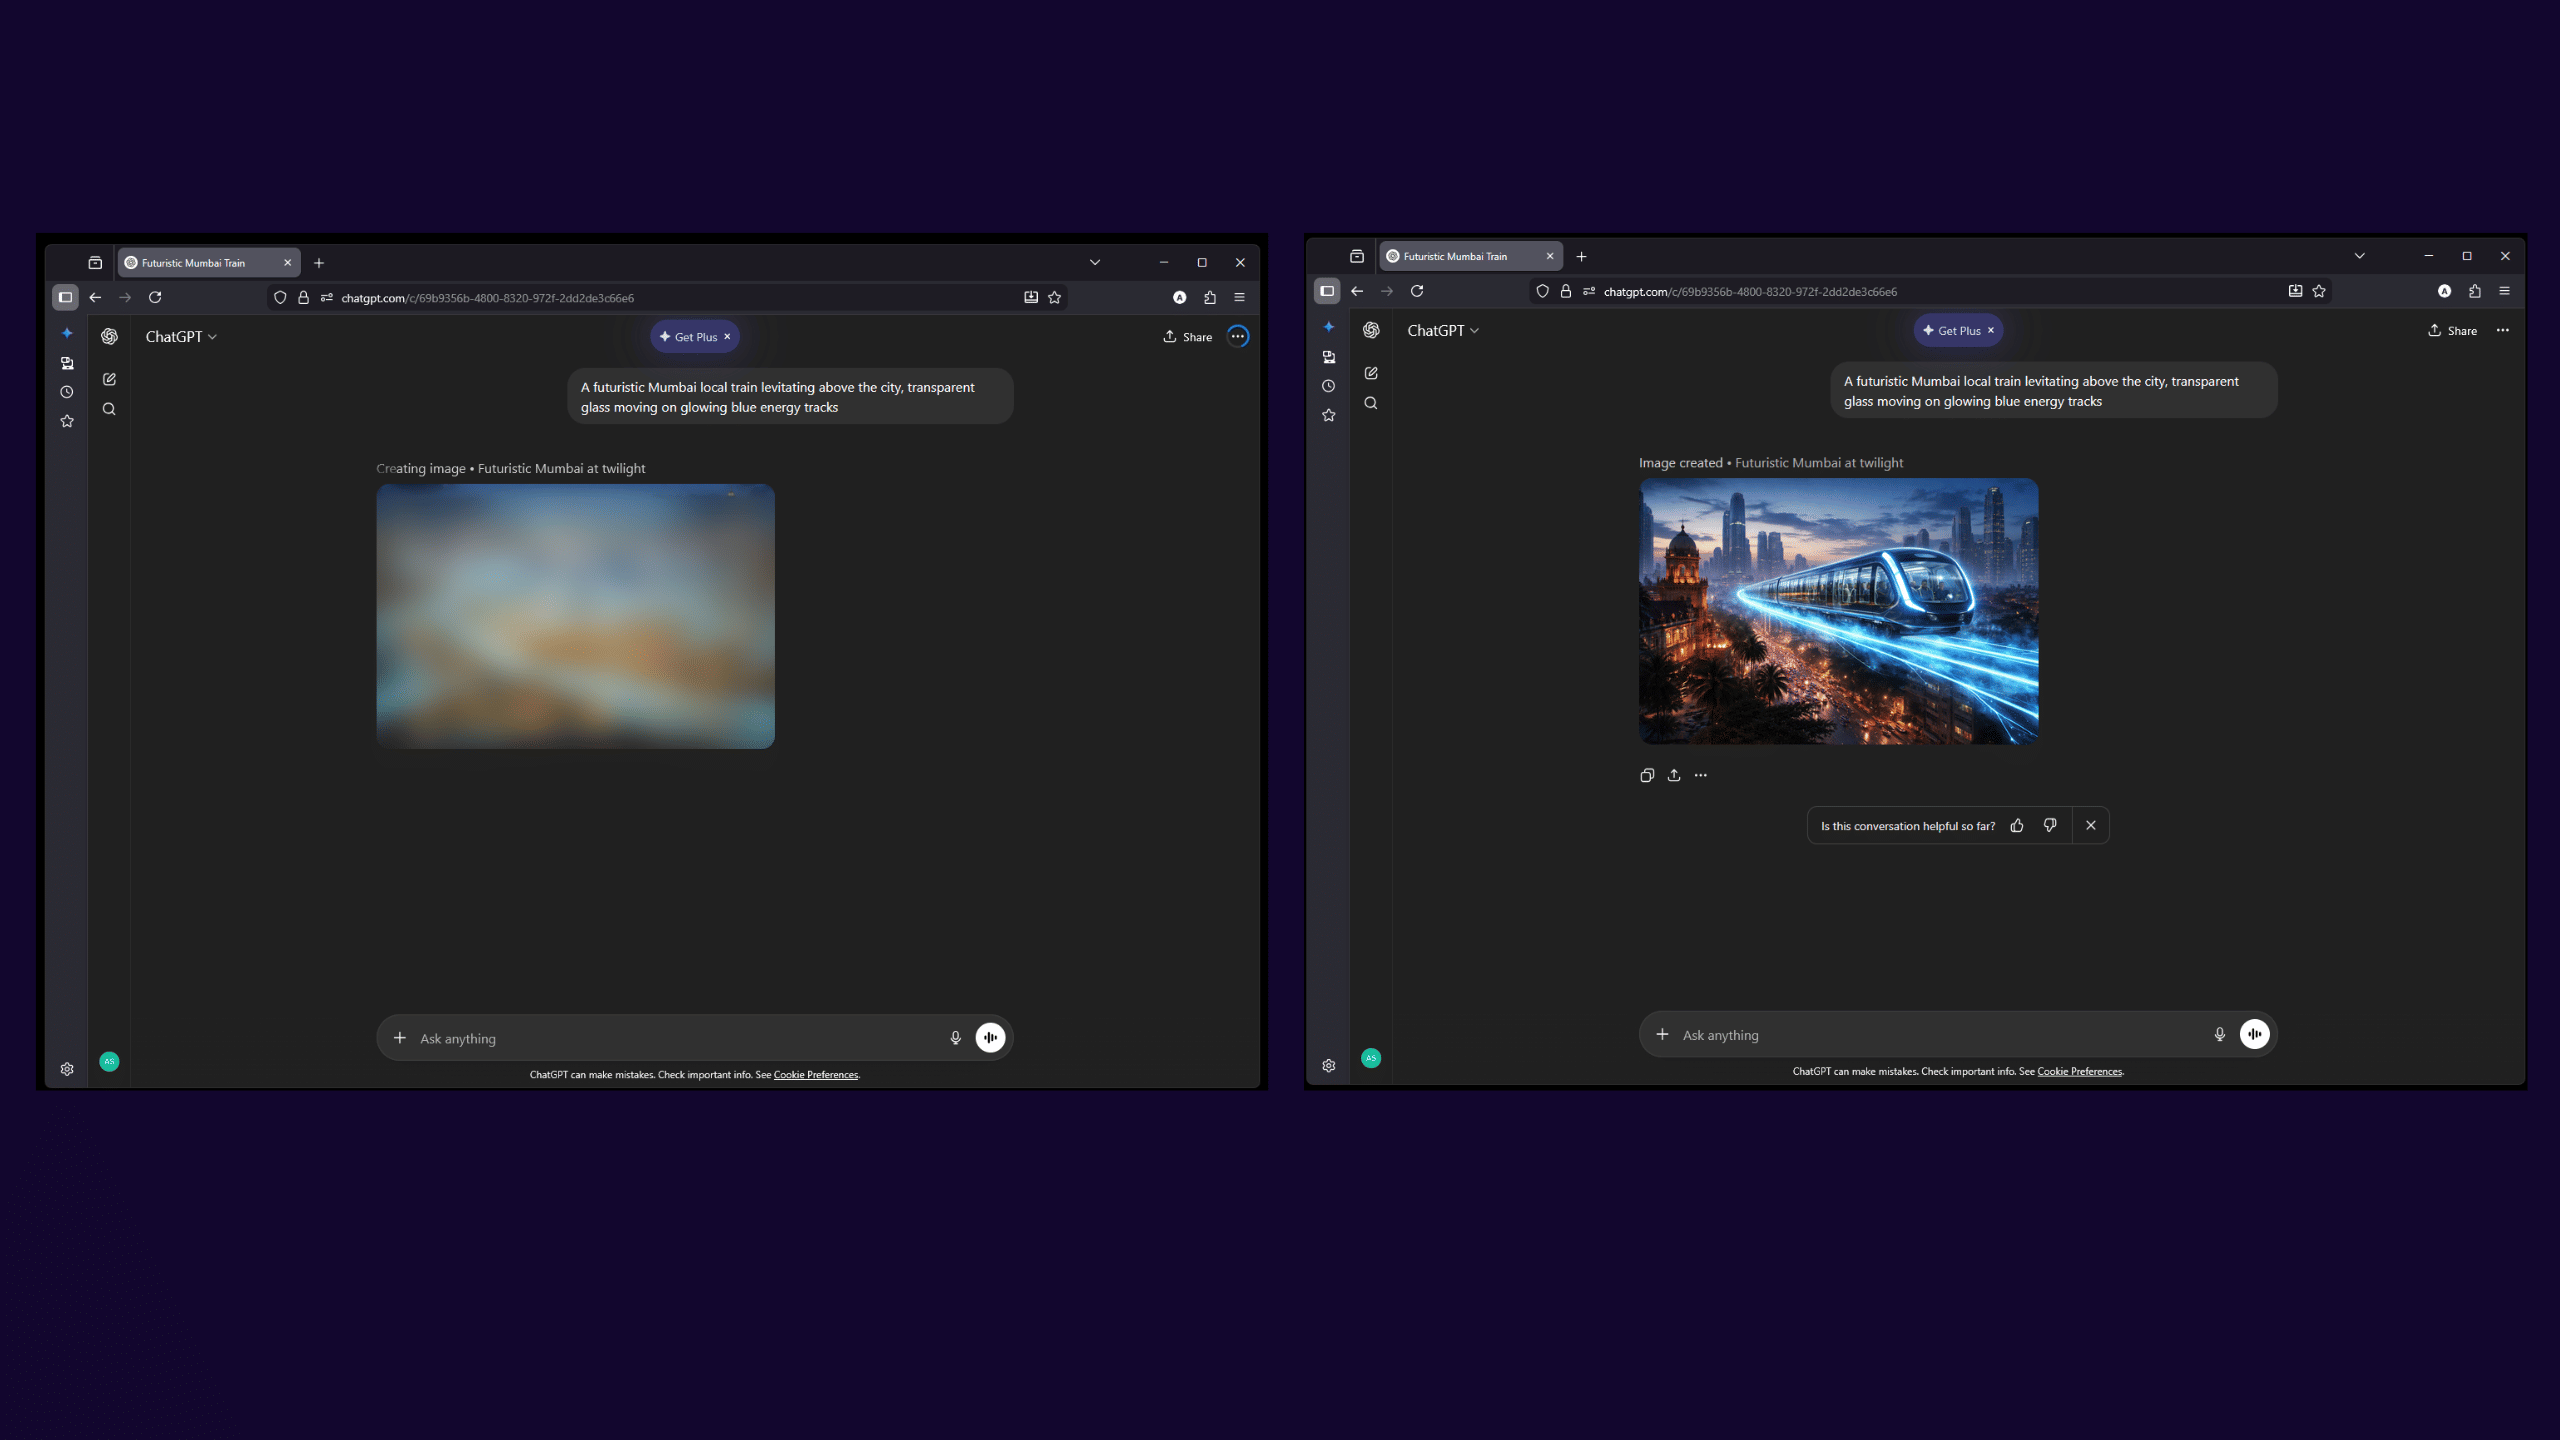The height and width of the screenshot is (1440, 2560).
Task: Expand ChatGPT model dropdown in the 'Image created' window
Action: [x=1443, y=331]
